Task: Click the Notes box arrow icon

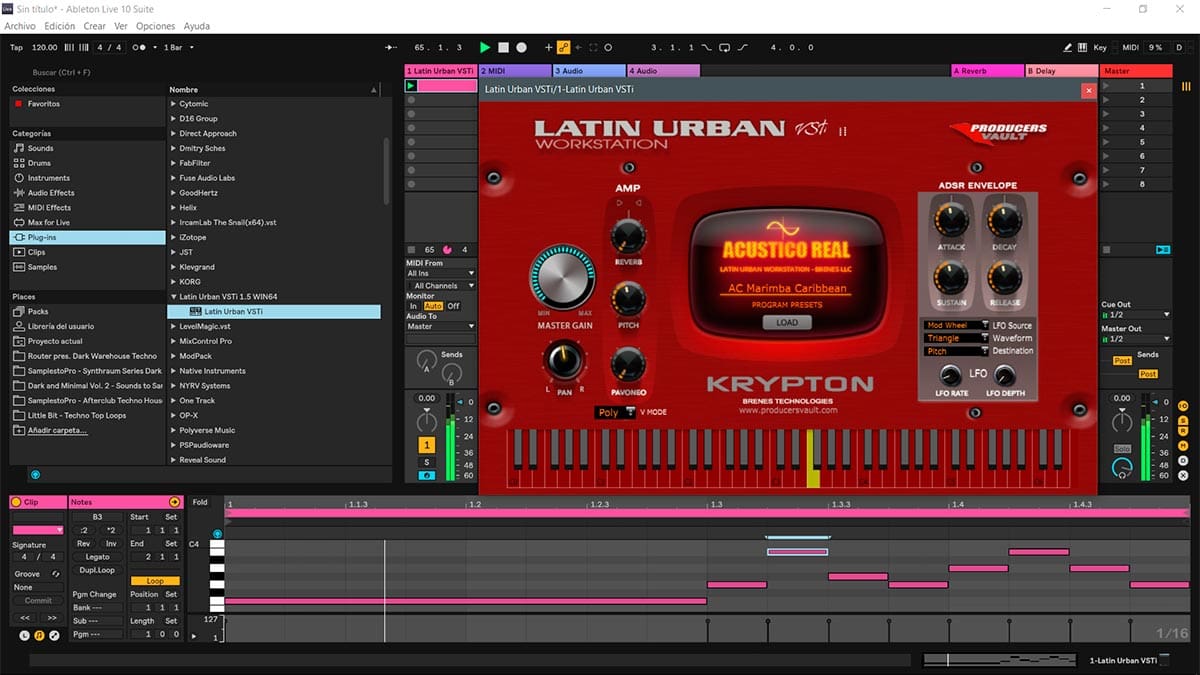Action: pos(174,501)
